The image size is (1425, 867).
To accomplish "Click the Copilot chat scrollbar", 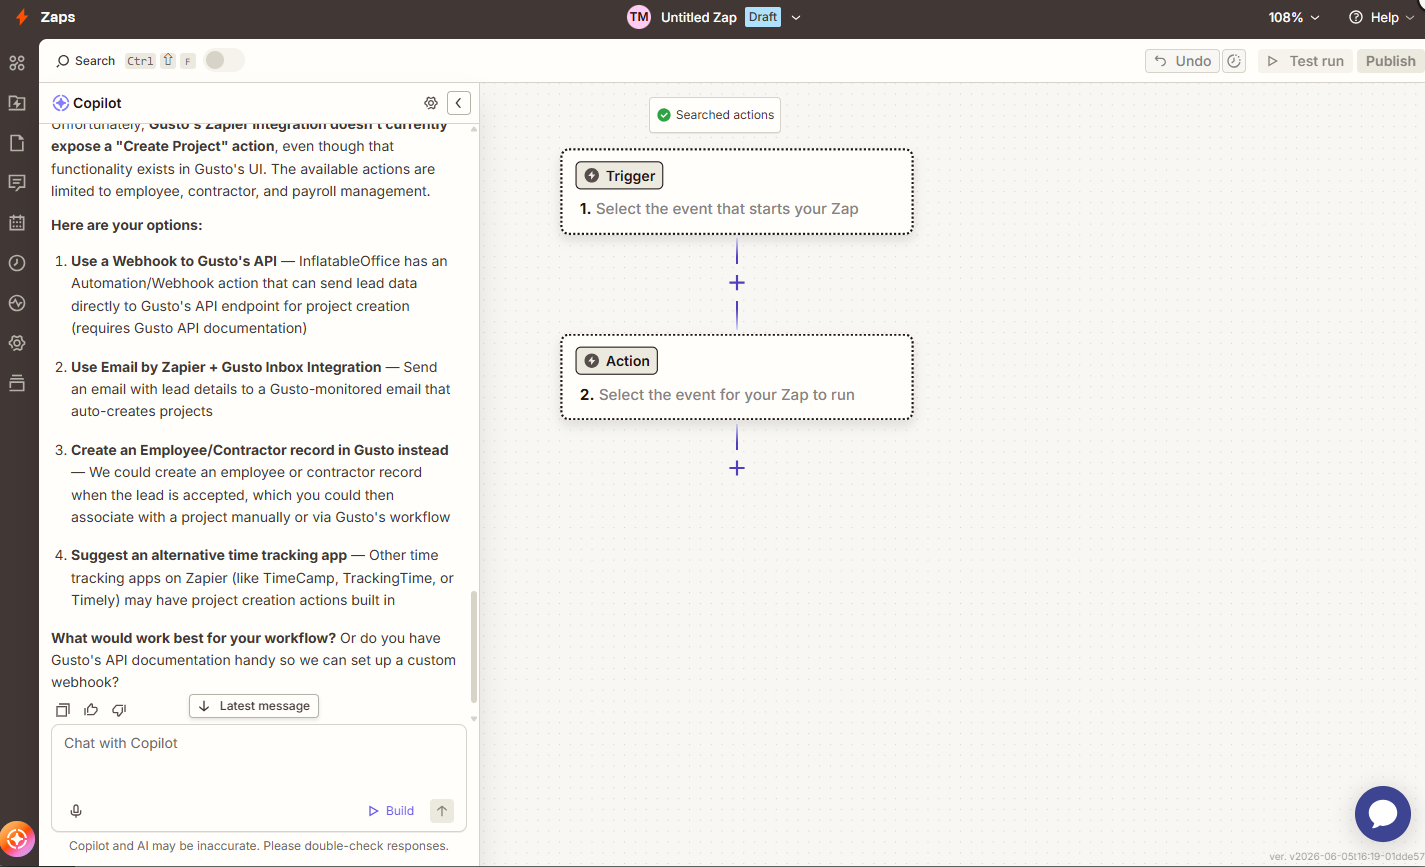I will pyautogui.click(x=474, y=647).
